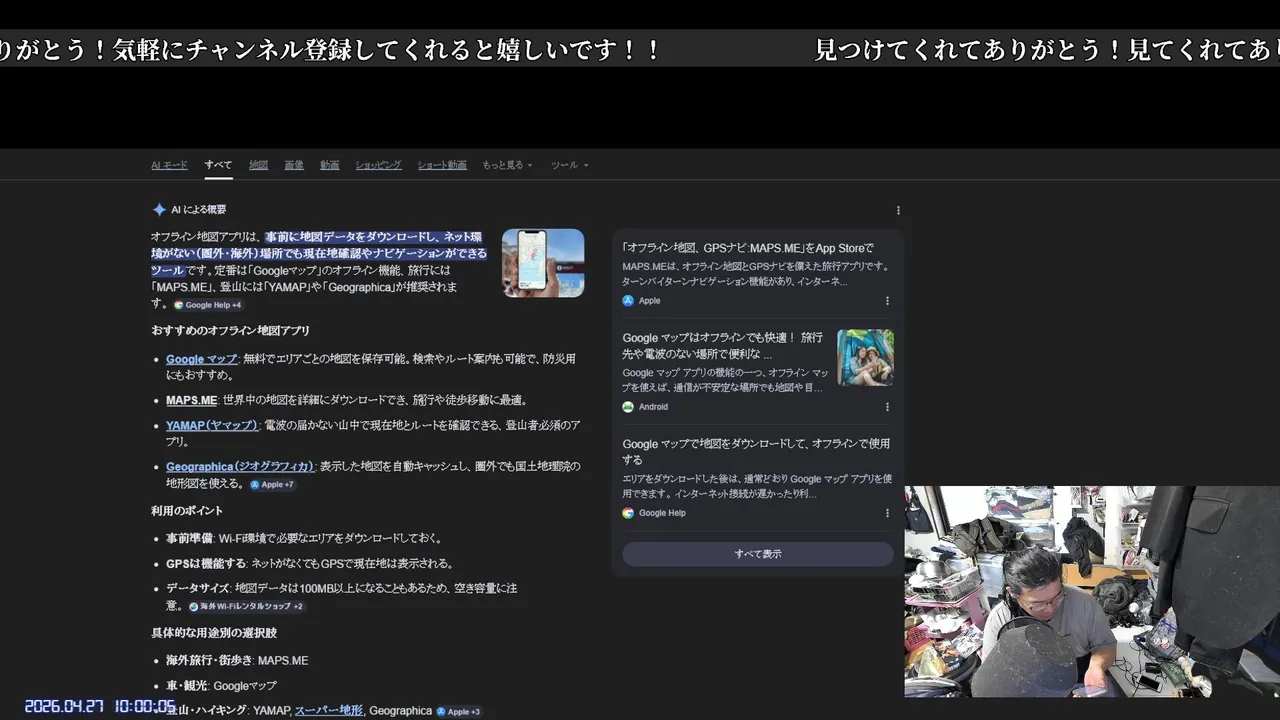Click the Android source icon
This screenshot has height=720, width=1280.
pyautogui.click(x=628, y=407)
